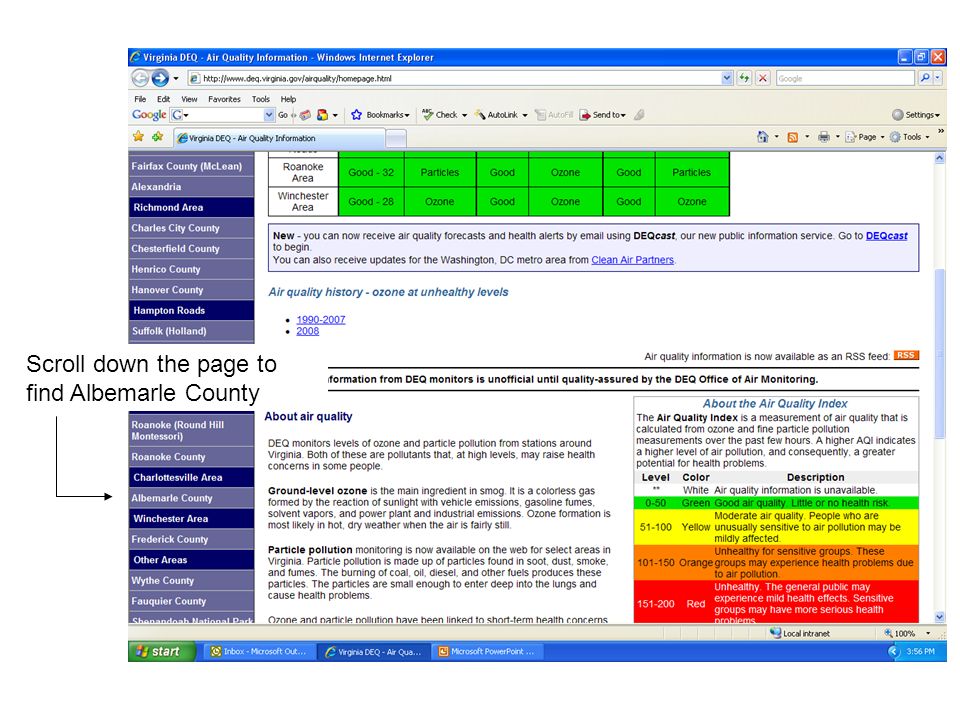Open the Edit menu
Viewport: 960px width, 720px height.
pos(163,99)
